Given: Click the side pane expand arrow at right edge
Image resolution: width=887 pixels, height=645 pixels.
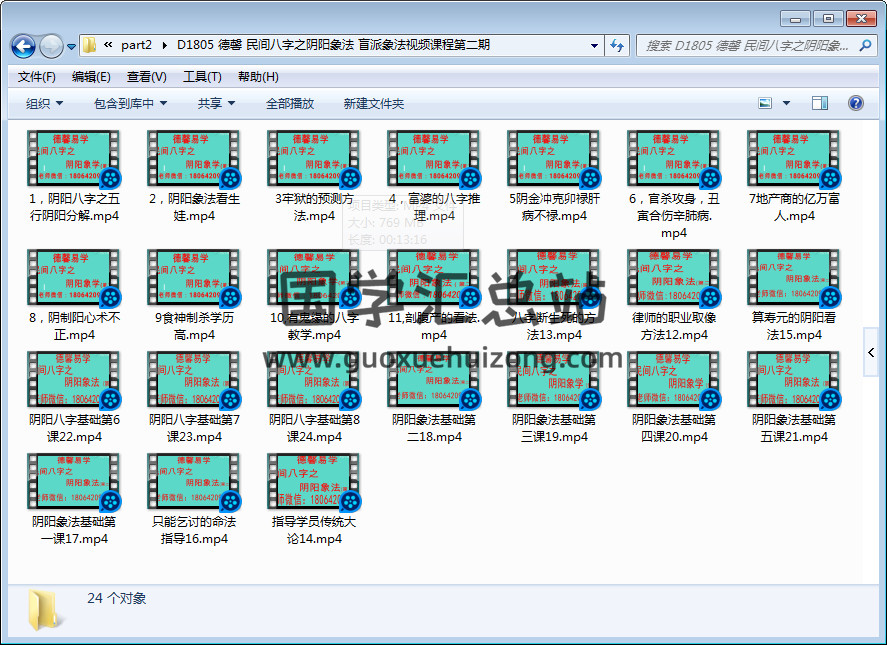Looking at the screenshot, I should 872,353.
